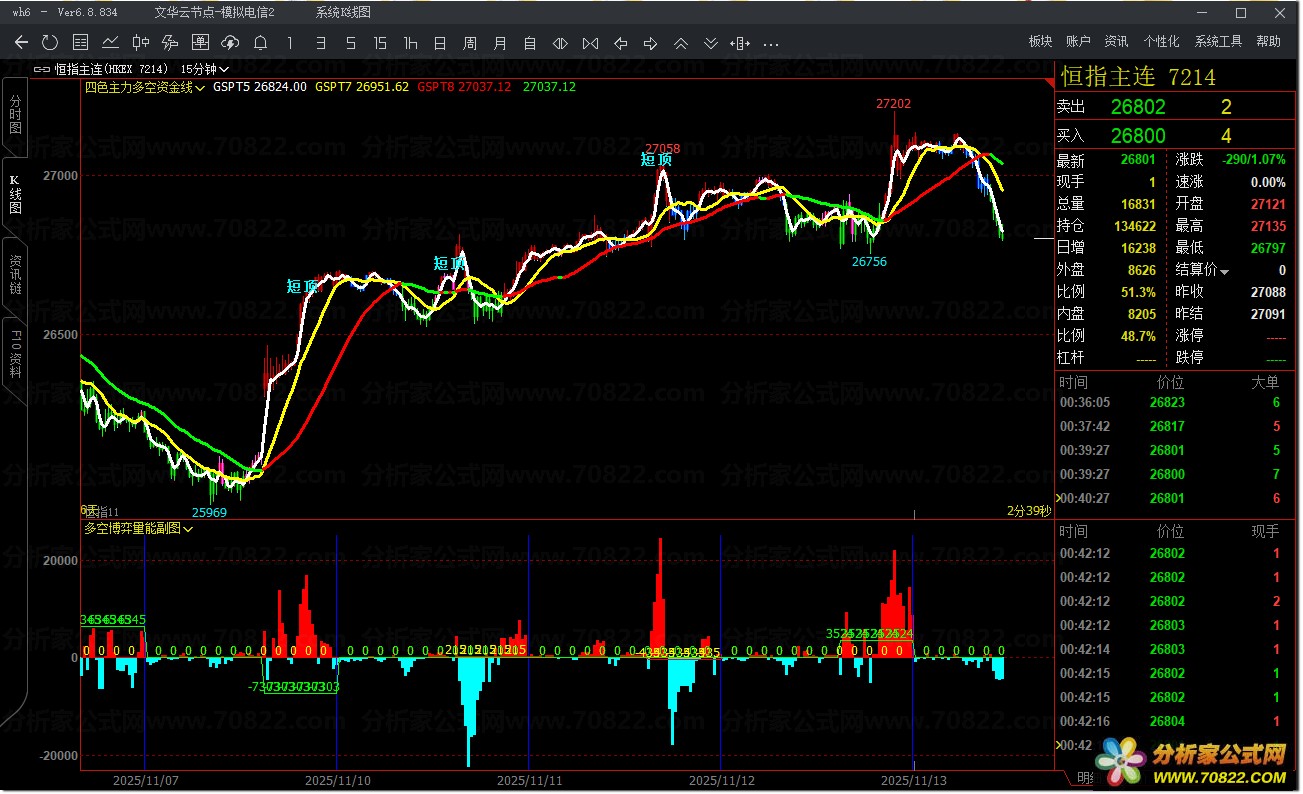Select the 1h period button
This screenshot has height=794, width=1303.
pos(410,42)
